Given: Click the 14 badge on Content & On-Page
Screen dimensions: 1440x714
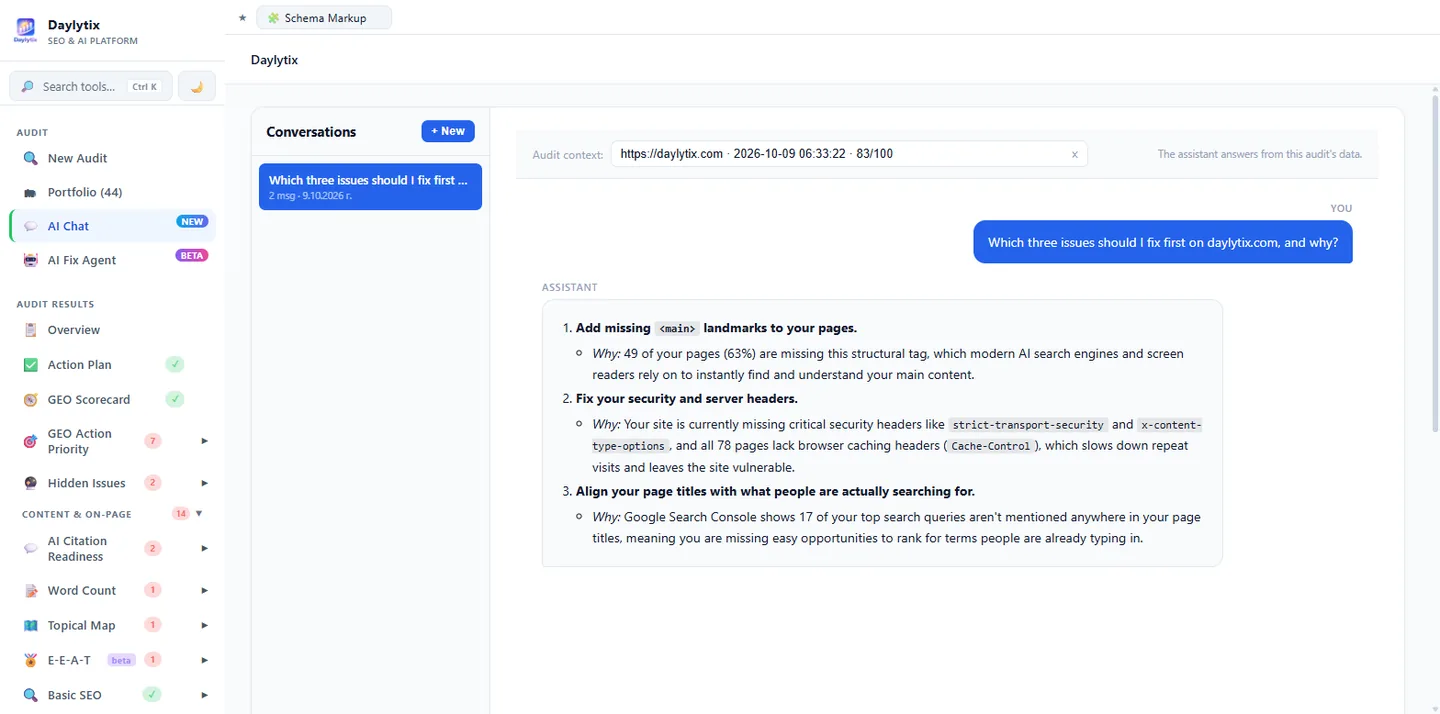Looking at the screenshot, I should point(180,514).
